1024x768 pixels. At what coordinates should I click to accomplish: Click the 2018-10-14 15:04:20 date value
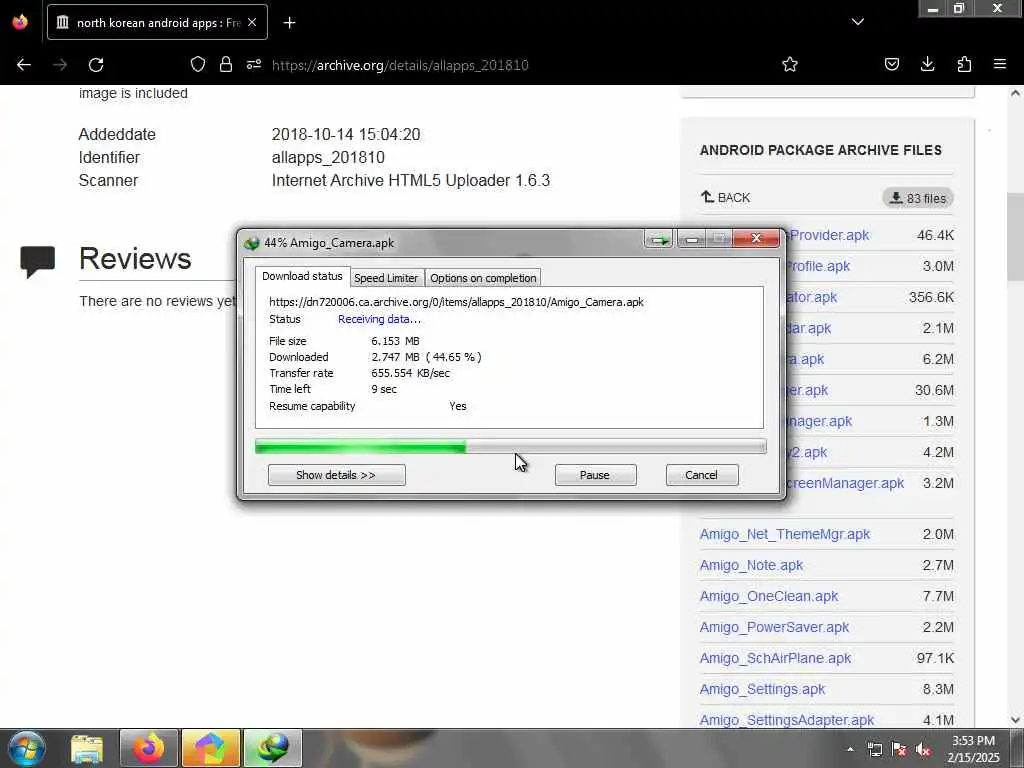click(x=346, y=135)
